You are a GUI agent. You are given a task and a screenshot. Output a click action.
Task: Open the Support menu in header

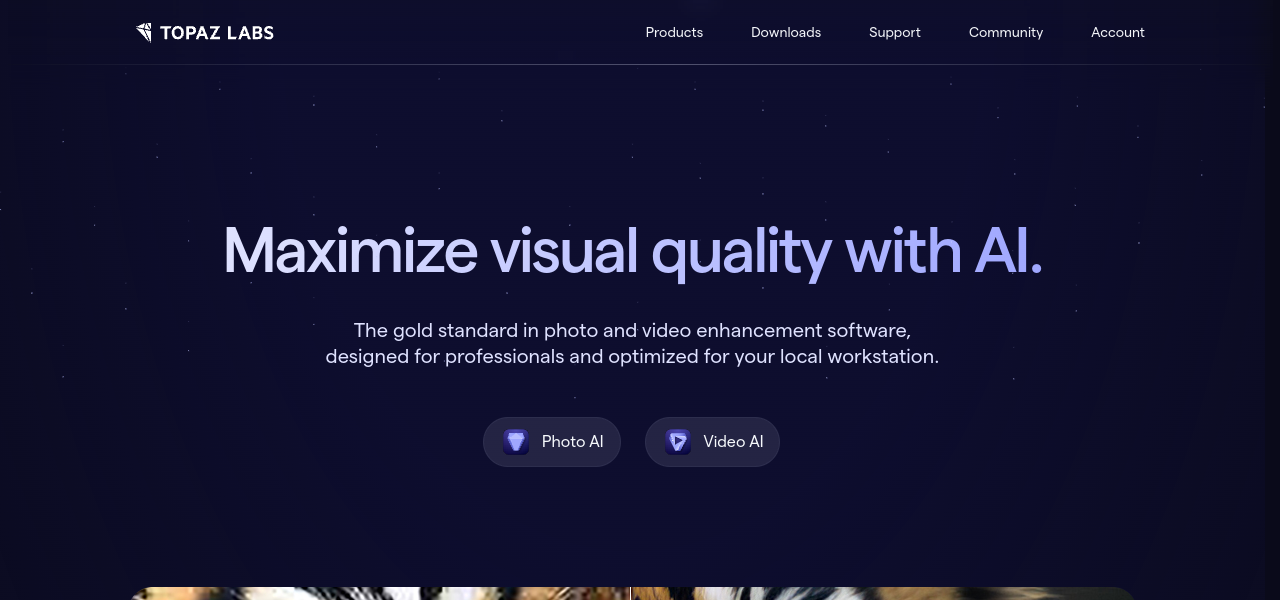click(894, 32)
